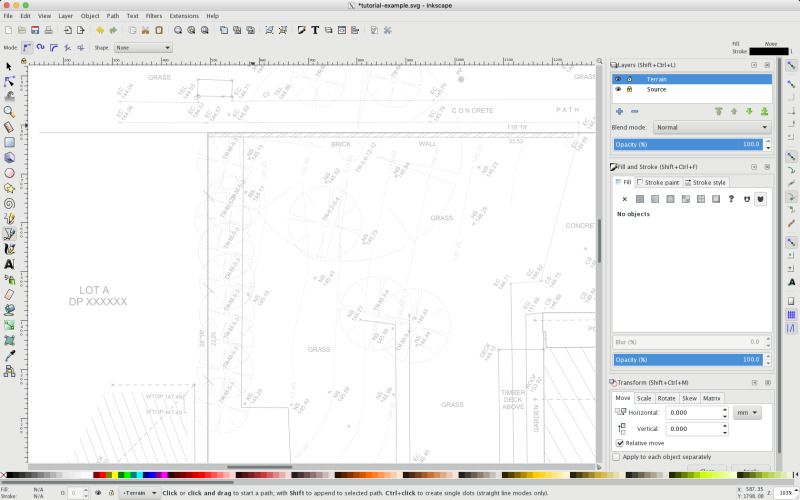This screenshot has height=500, width=800.
Task: Open the Terrain layer selector in status bar
Action: point(139,493)
